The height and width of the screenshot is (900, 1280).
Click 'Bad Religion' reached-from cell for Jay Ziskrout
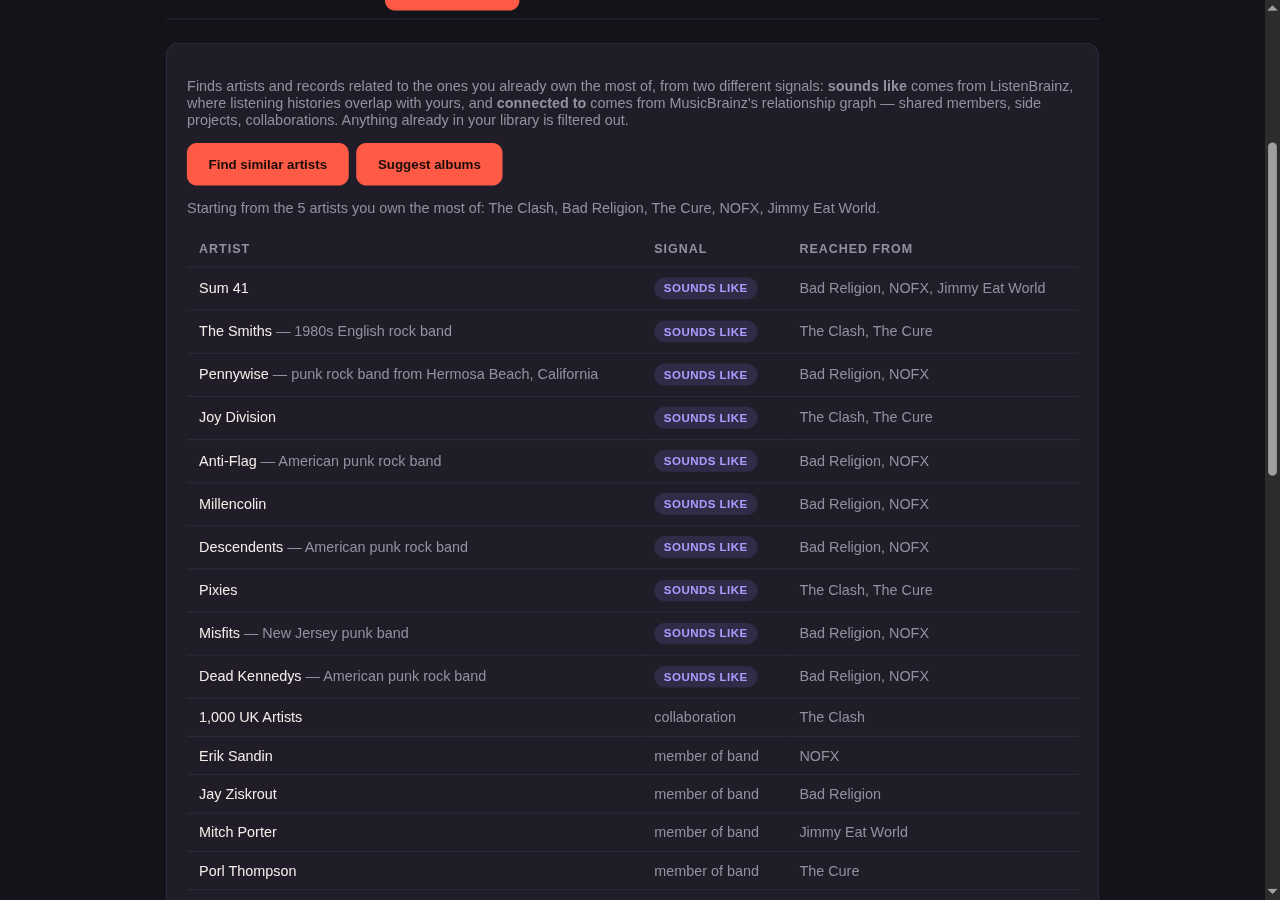click(840, 794)
